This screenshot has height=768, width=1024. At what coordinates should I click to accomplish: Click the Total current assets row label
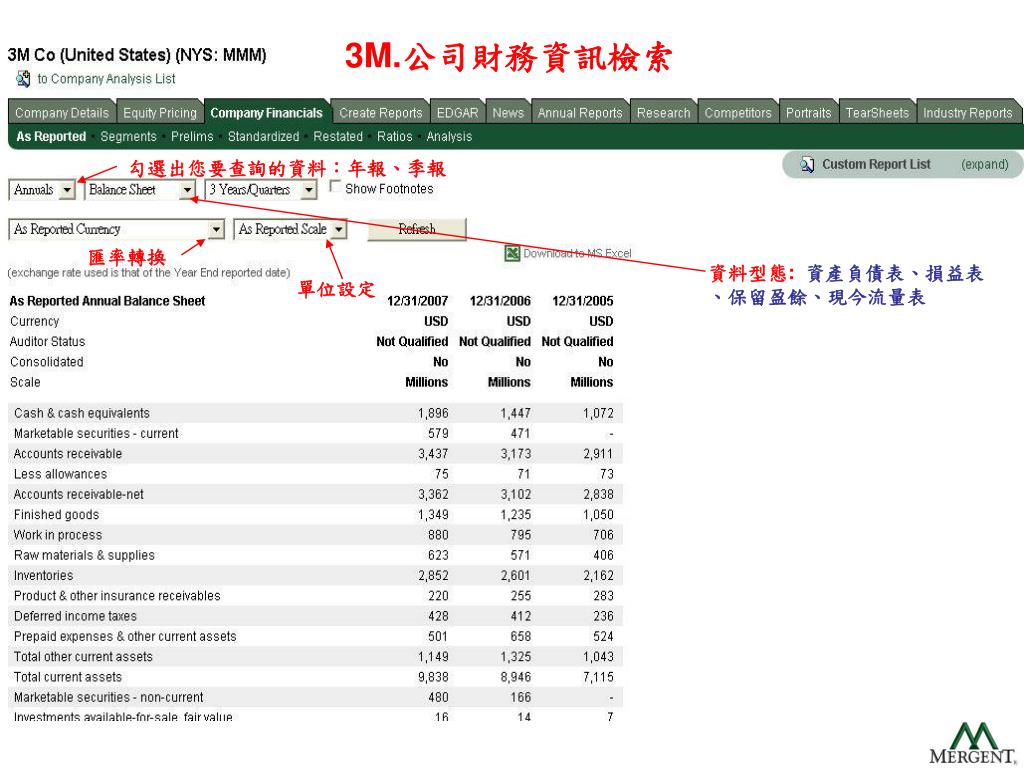67,677
